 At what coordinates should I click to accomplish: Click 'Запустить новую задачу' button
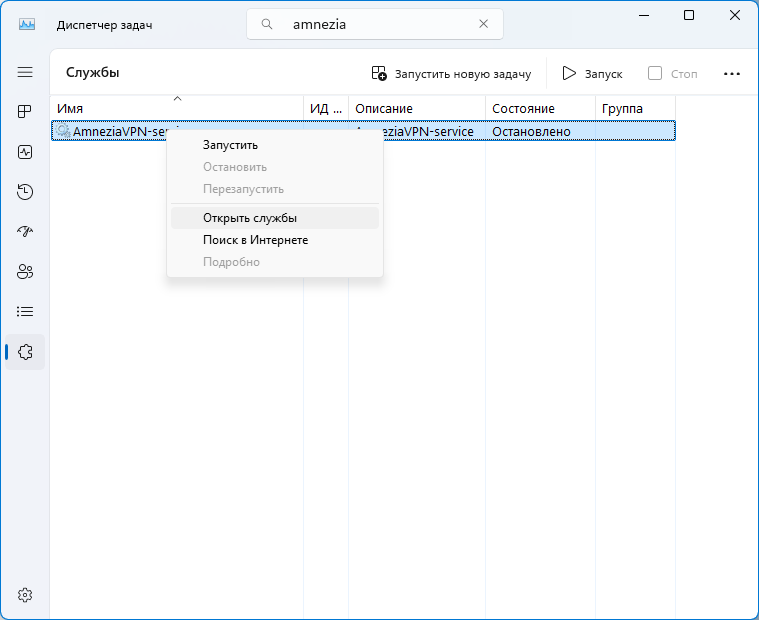pyautogui.click(x=451, y=73)
